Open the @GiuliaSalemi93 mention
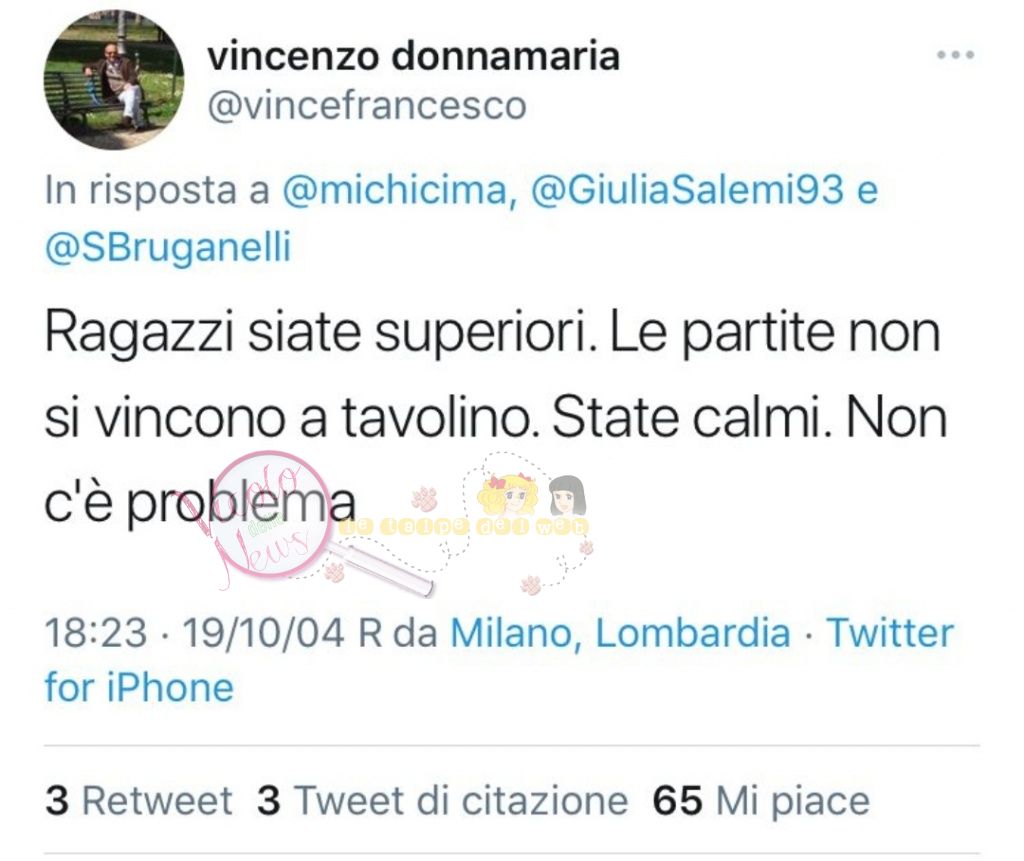 [688, 190]
